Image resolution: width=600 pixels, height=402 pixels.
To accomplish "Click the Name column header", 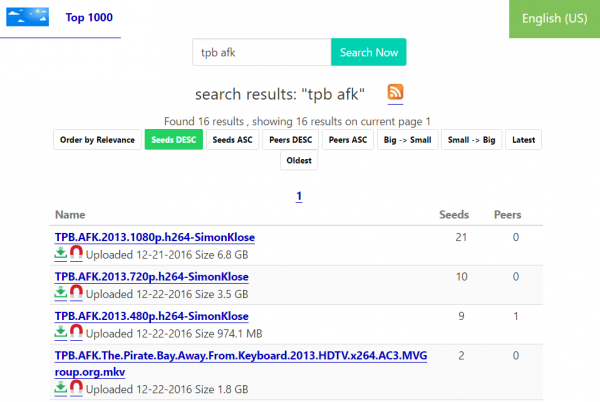I will [70, 215].
